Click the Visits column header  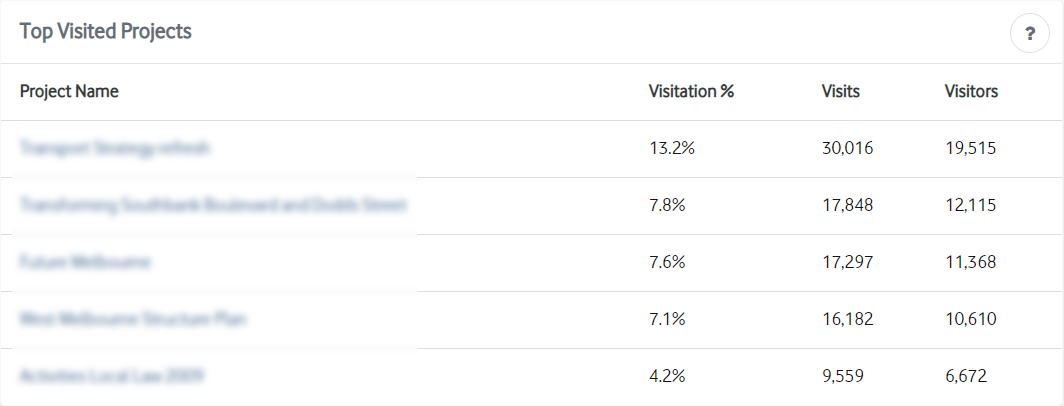point(841,91)
